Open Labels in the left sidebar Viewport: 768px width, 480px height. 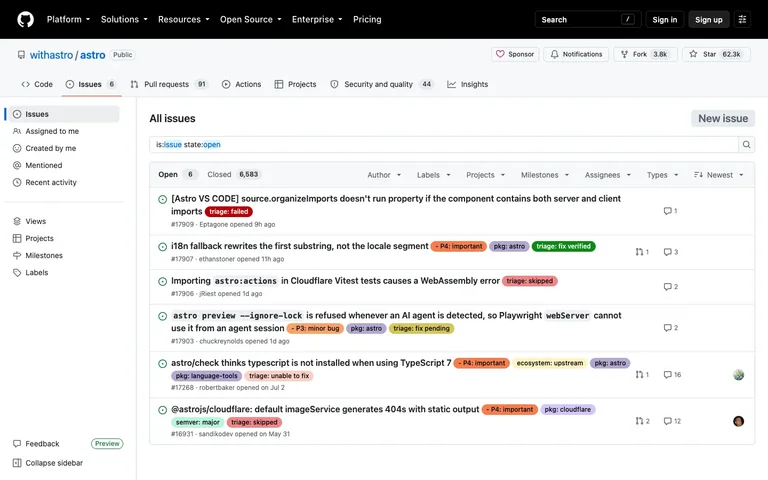coord(64,273)
